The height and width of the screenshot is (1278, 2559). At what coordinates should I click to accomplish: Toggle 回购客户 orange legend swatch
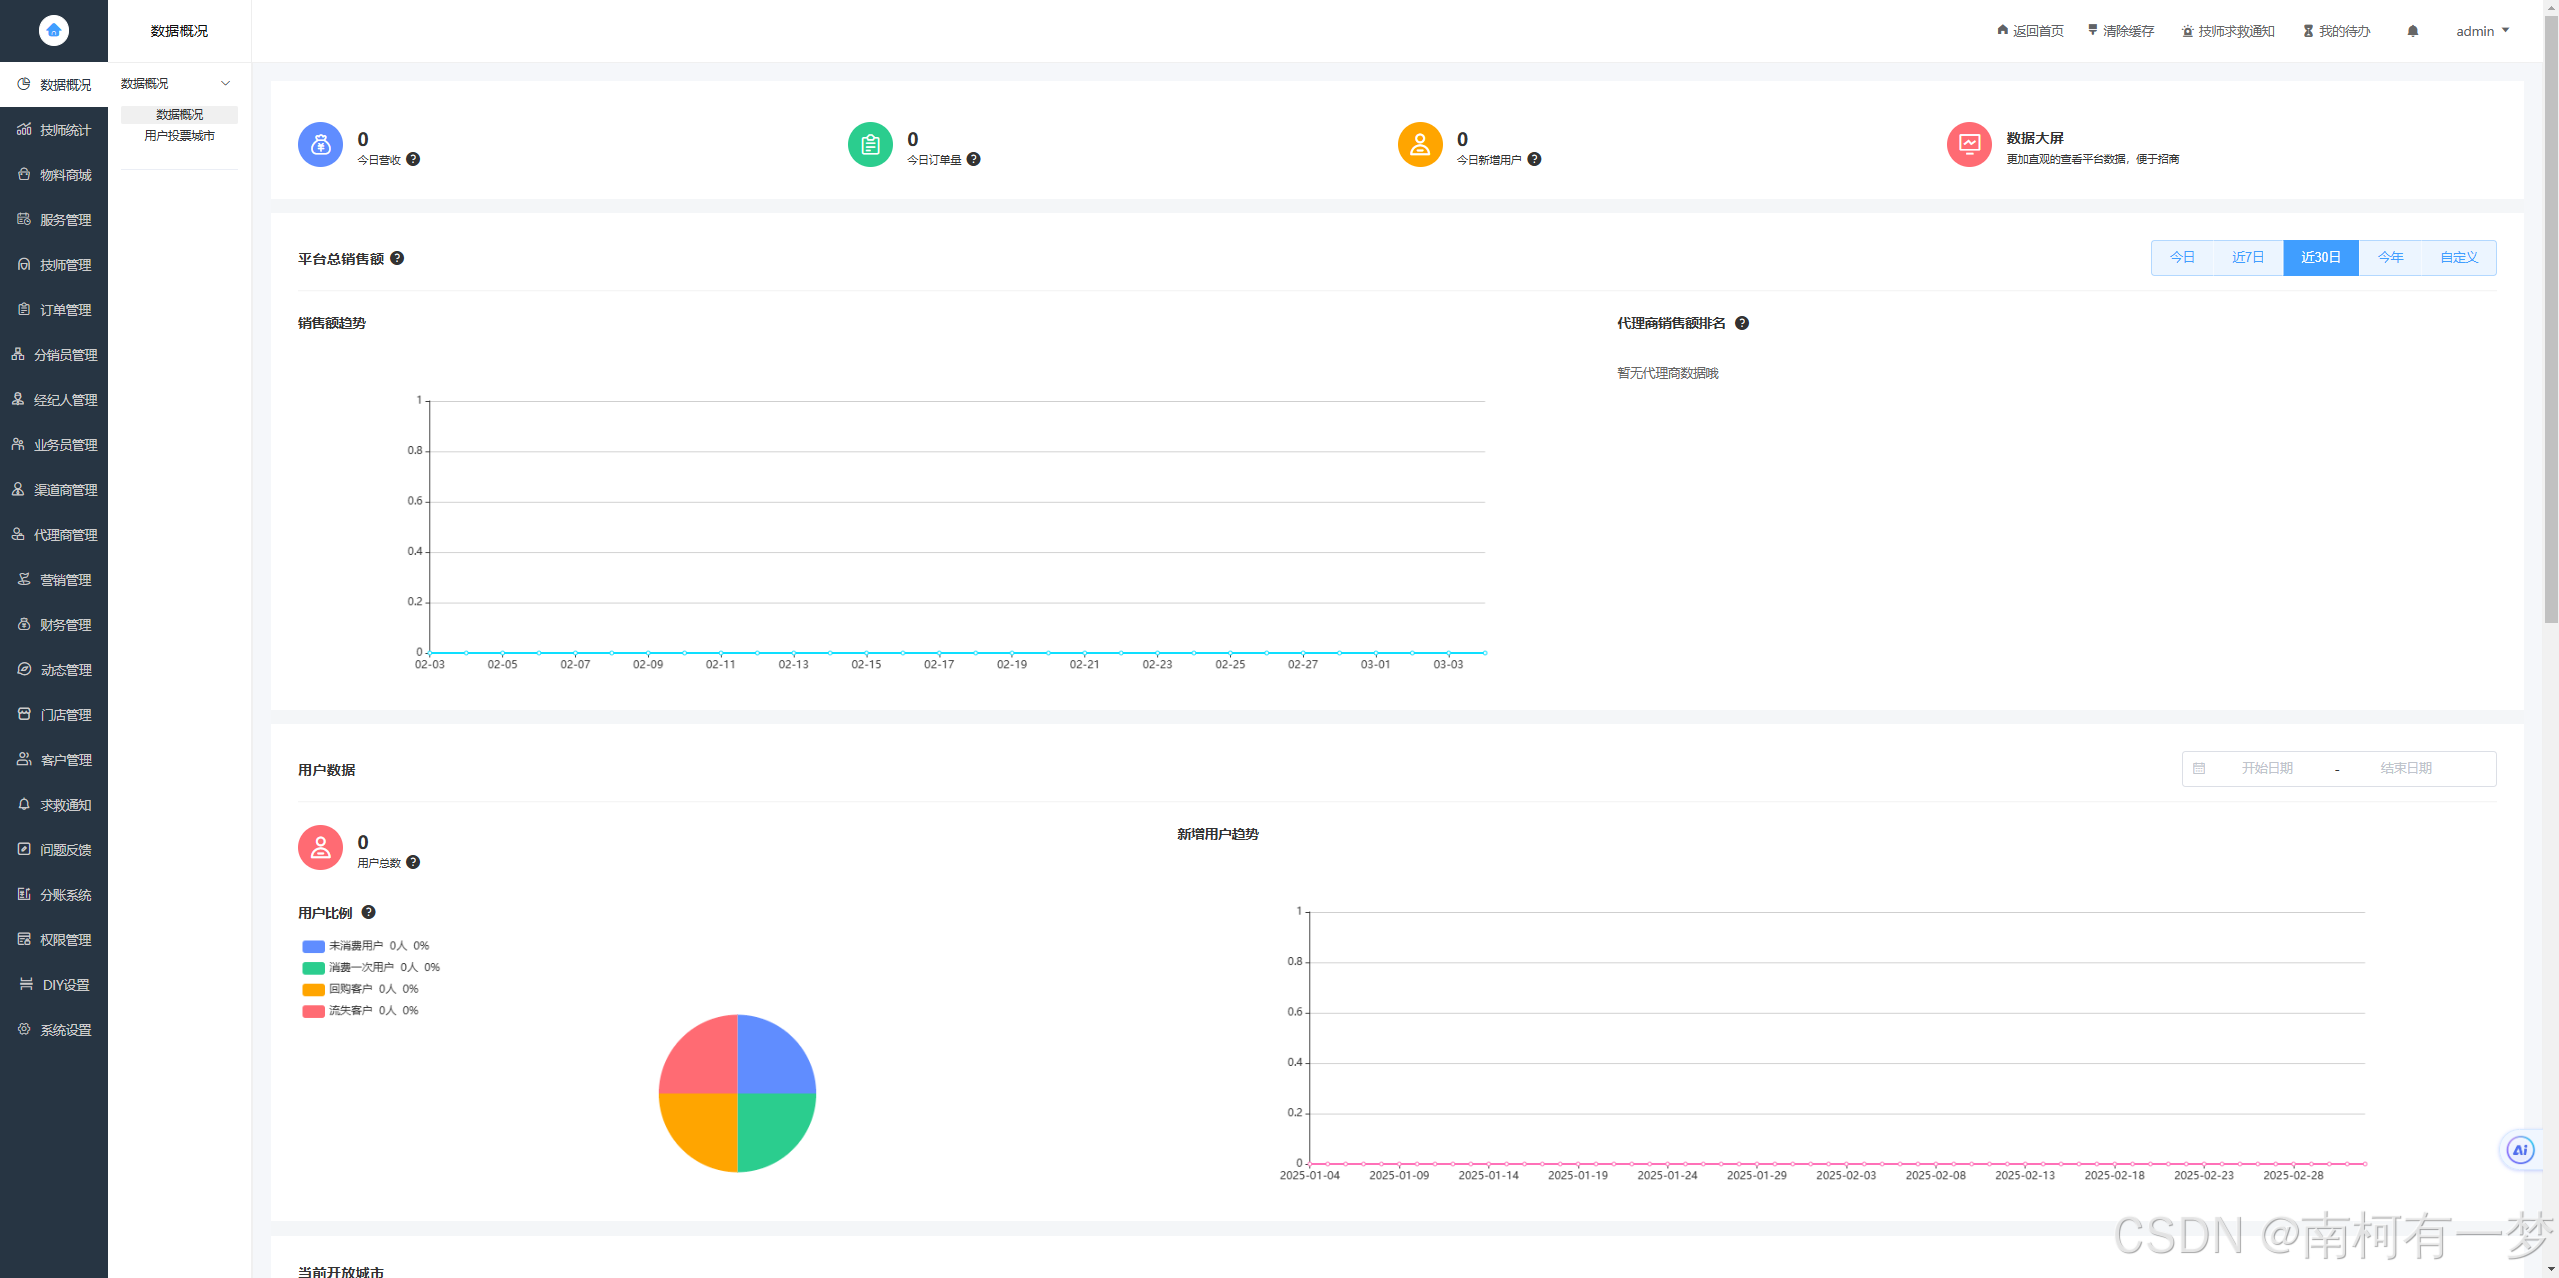tap(313, 990)
